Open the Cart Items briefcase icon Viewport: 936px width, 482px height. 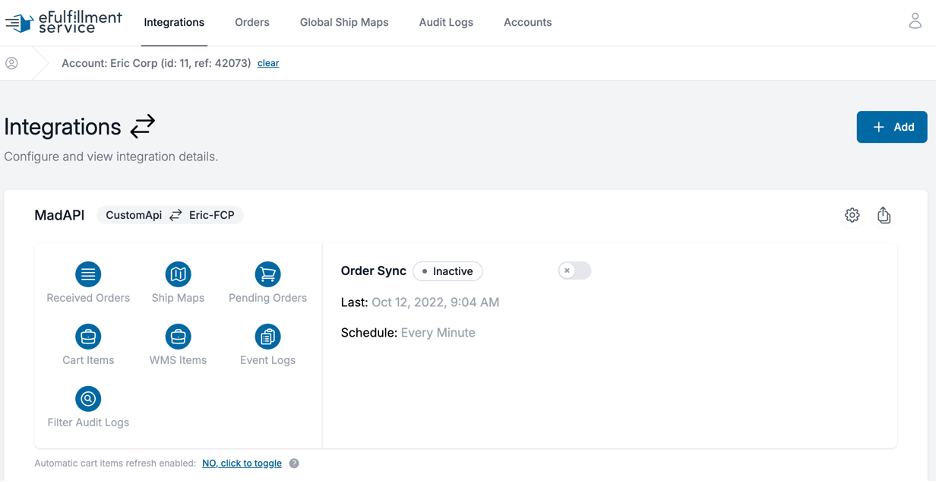[x=88, y=337]
